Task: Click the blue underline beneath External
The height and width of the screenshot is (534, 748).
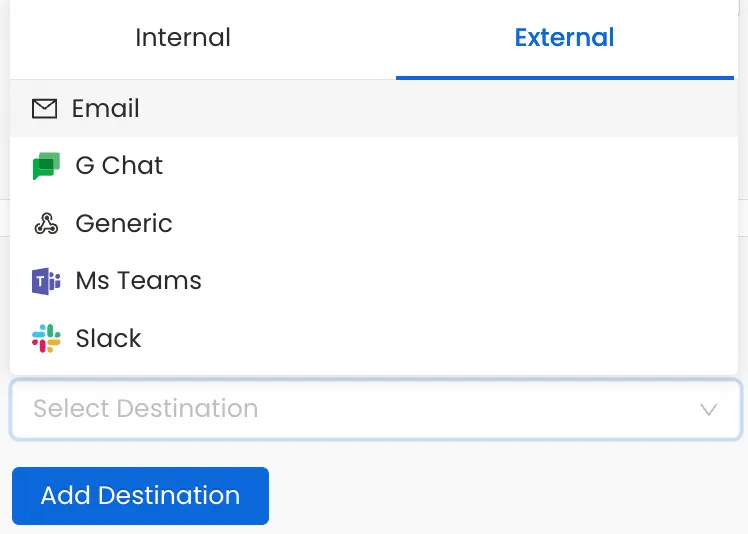Action: 564,77
